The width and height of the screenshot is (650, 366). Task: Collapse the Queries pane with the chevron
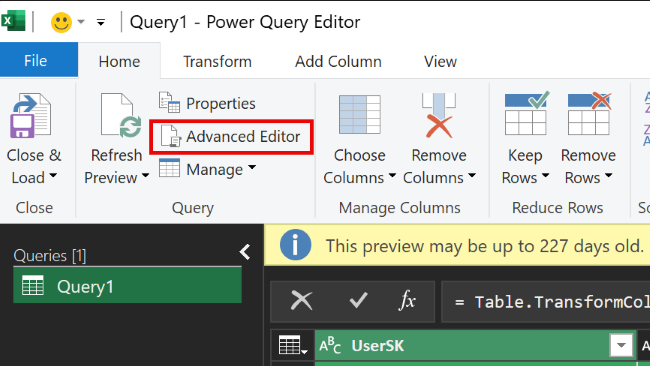[x=245, y=252]
